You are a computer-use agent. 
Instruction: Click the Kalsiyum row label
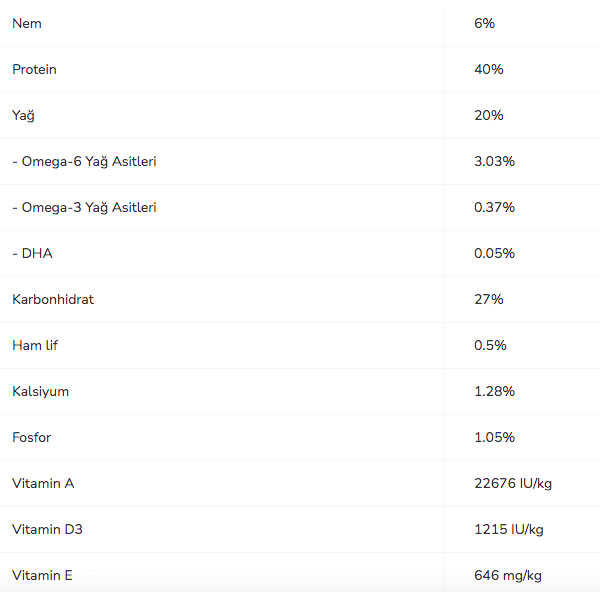coord(40,391)
